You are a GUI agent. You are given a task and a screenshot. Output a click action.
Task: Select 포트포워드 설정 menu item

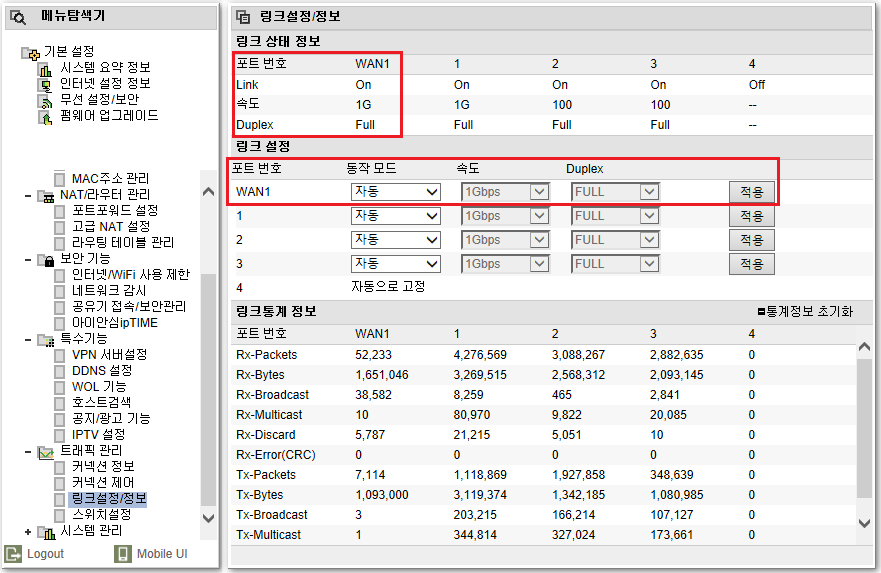115,211
